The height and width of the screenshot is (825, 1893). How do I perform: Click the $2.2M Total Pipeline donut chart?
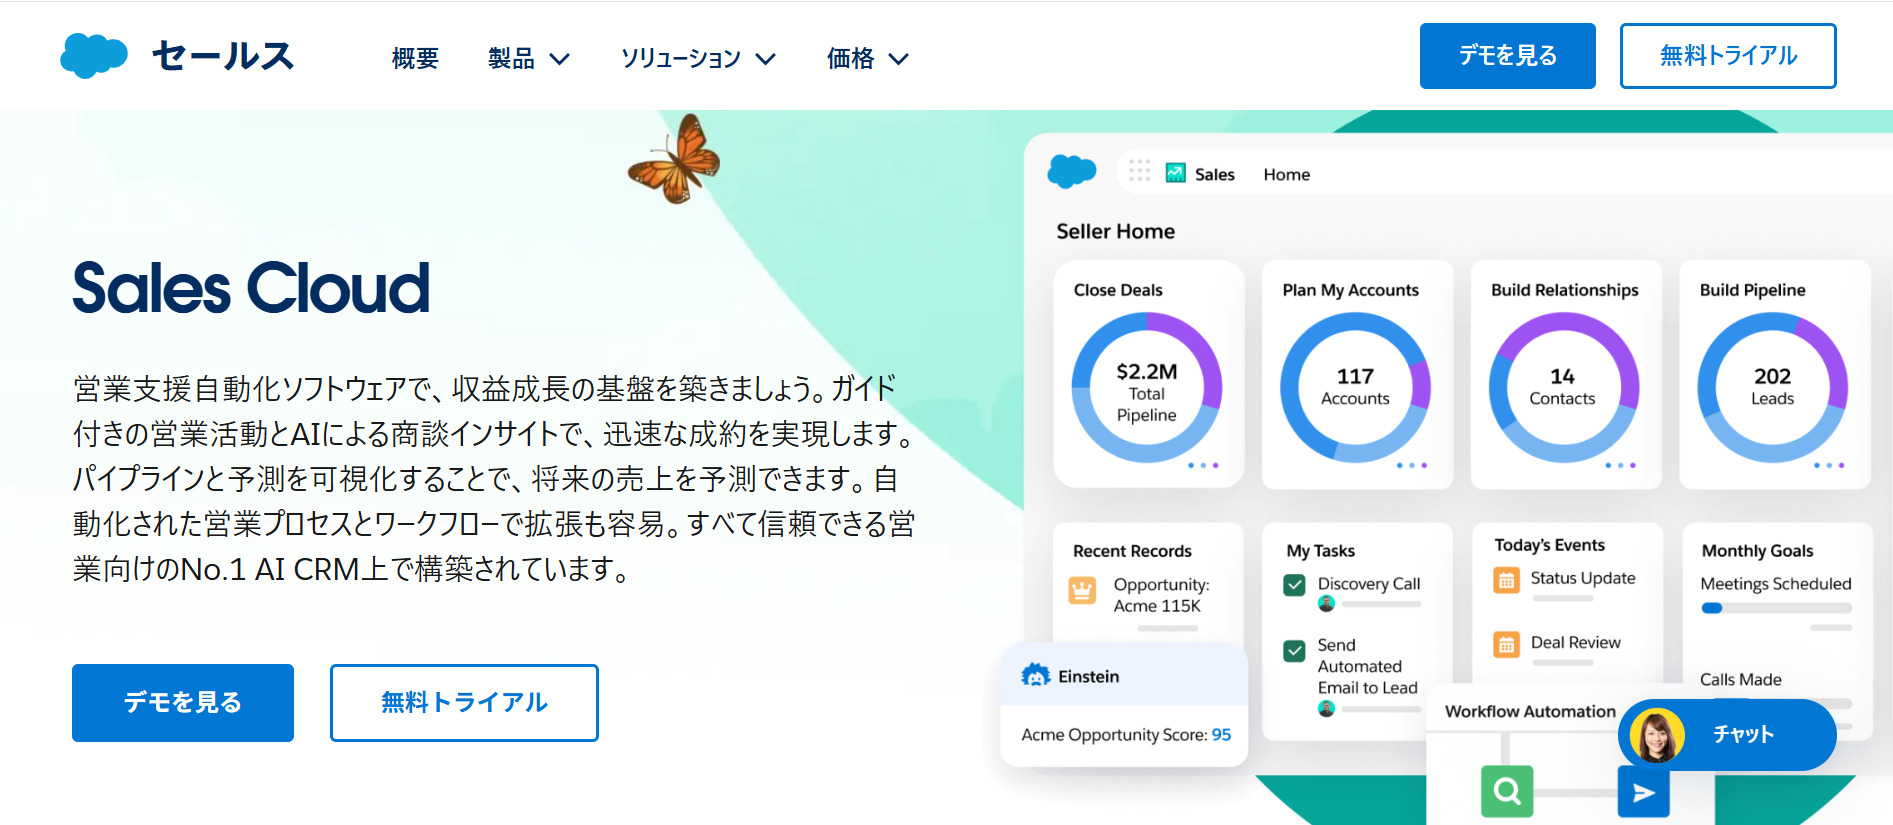coord(1147,388)
